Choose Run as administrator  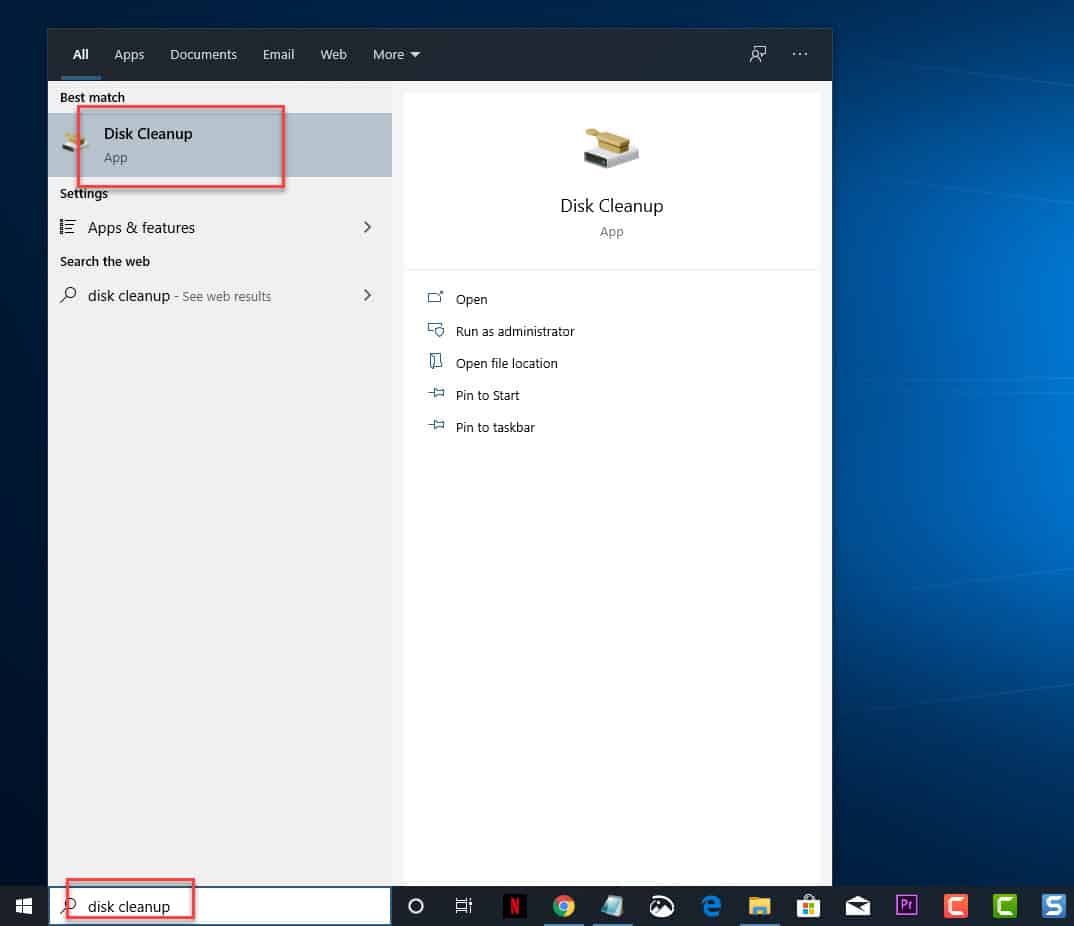point(515,331)
